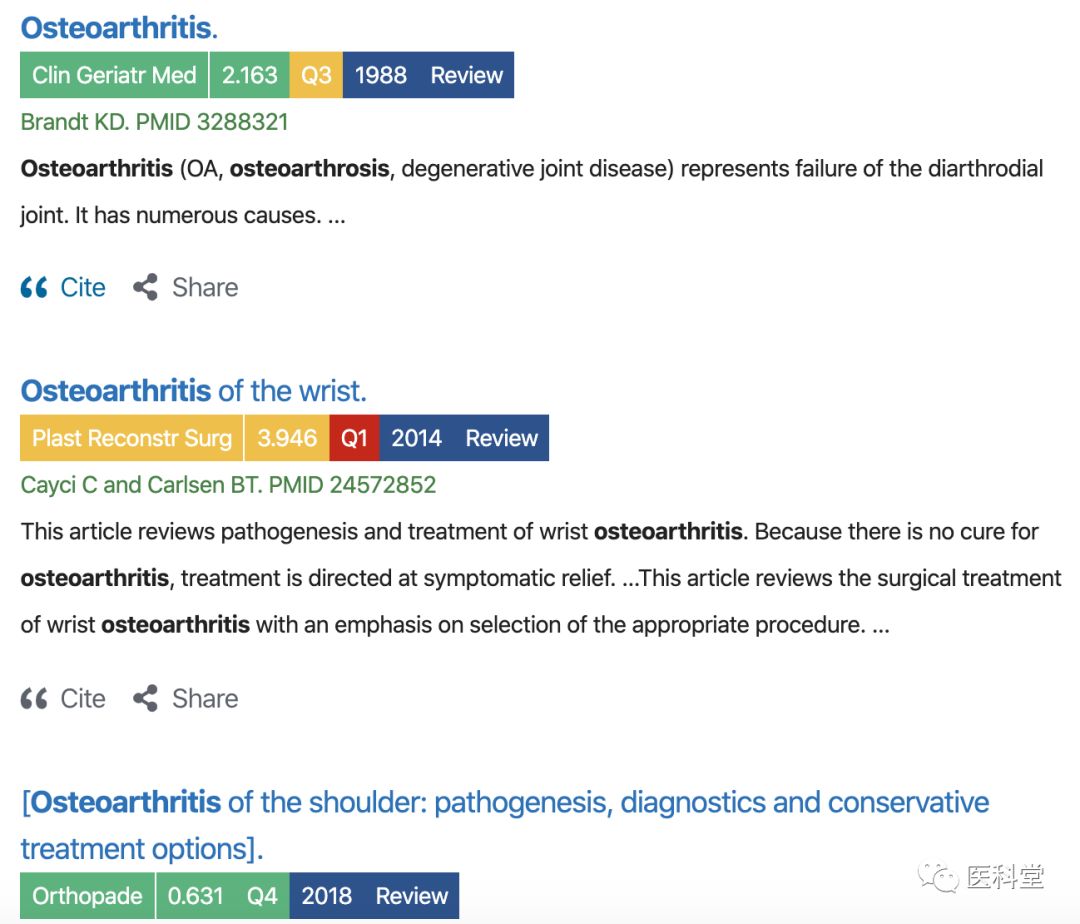This screenshot has height=924, width=1080.
Task: Click the 1988 Review badge
Action: [x=428, y=75]
